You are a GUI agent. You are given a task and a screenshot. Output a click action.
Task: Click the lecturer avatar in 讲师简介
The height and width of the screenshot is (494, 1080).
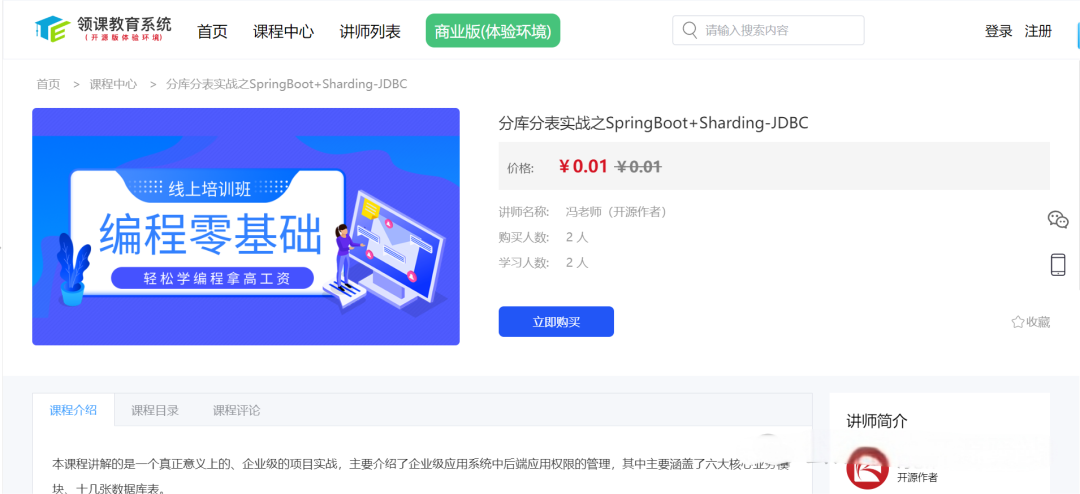tap(867, 468)
